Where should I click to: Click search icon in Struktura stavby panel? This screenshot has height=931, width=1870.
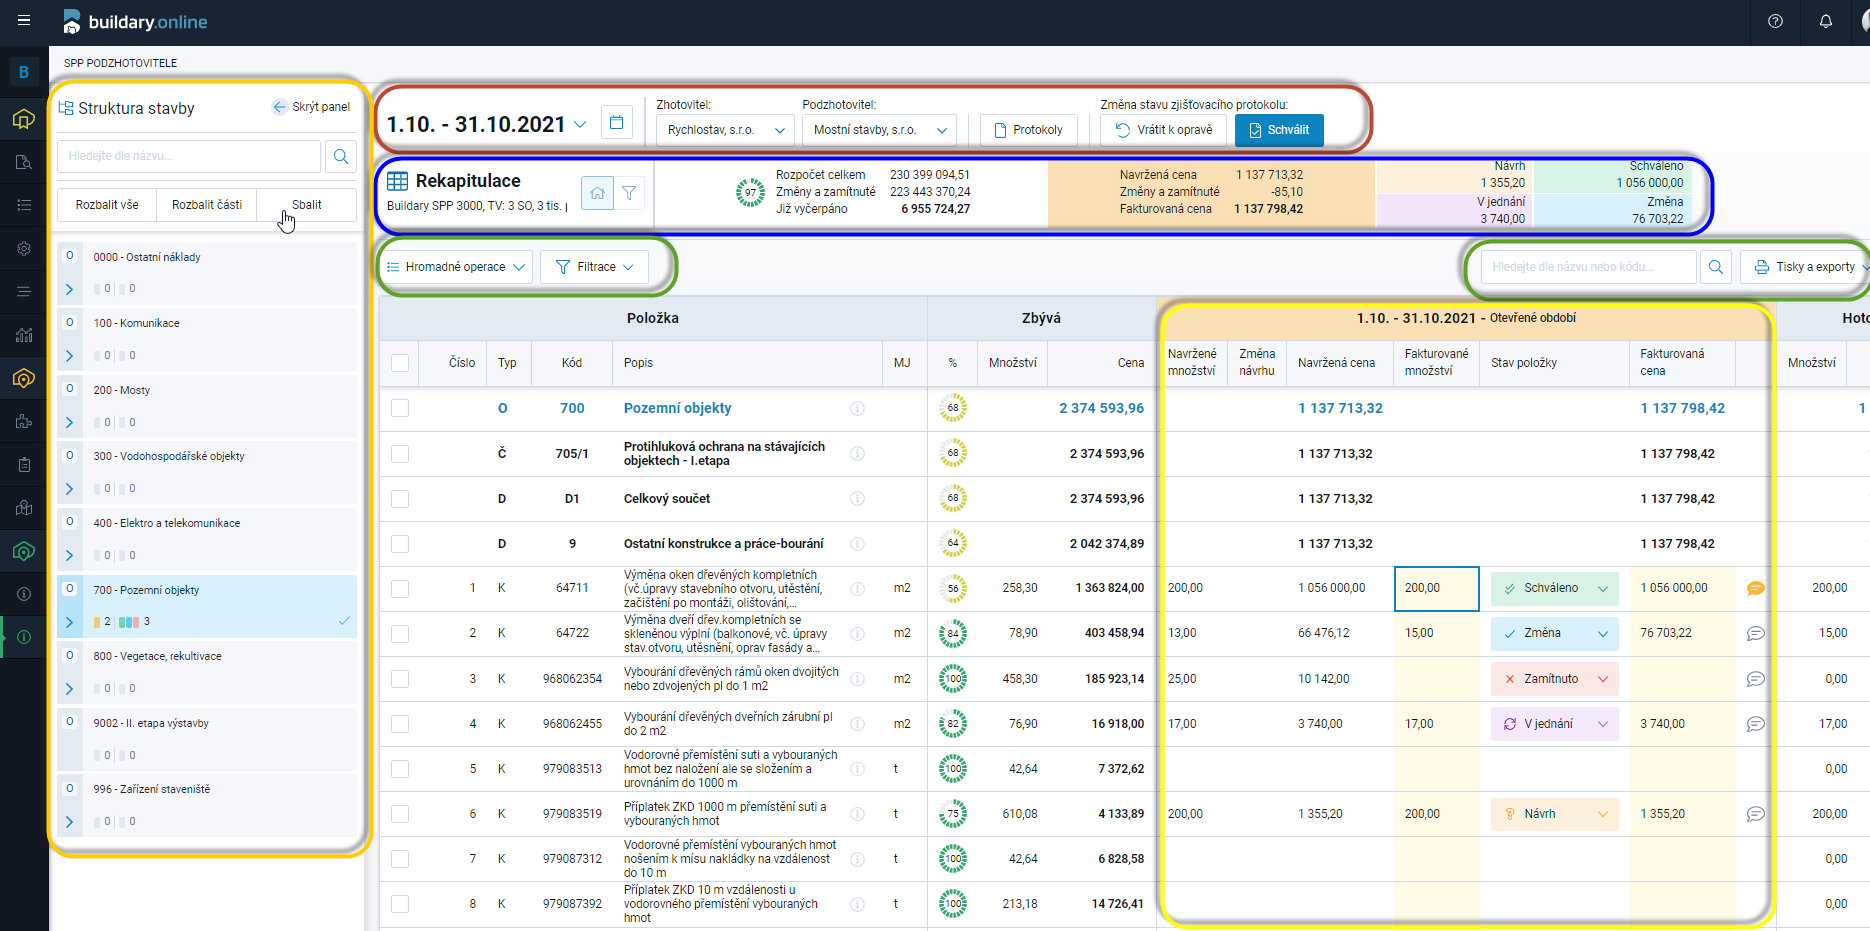click(x=341, y=156)
